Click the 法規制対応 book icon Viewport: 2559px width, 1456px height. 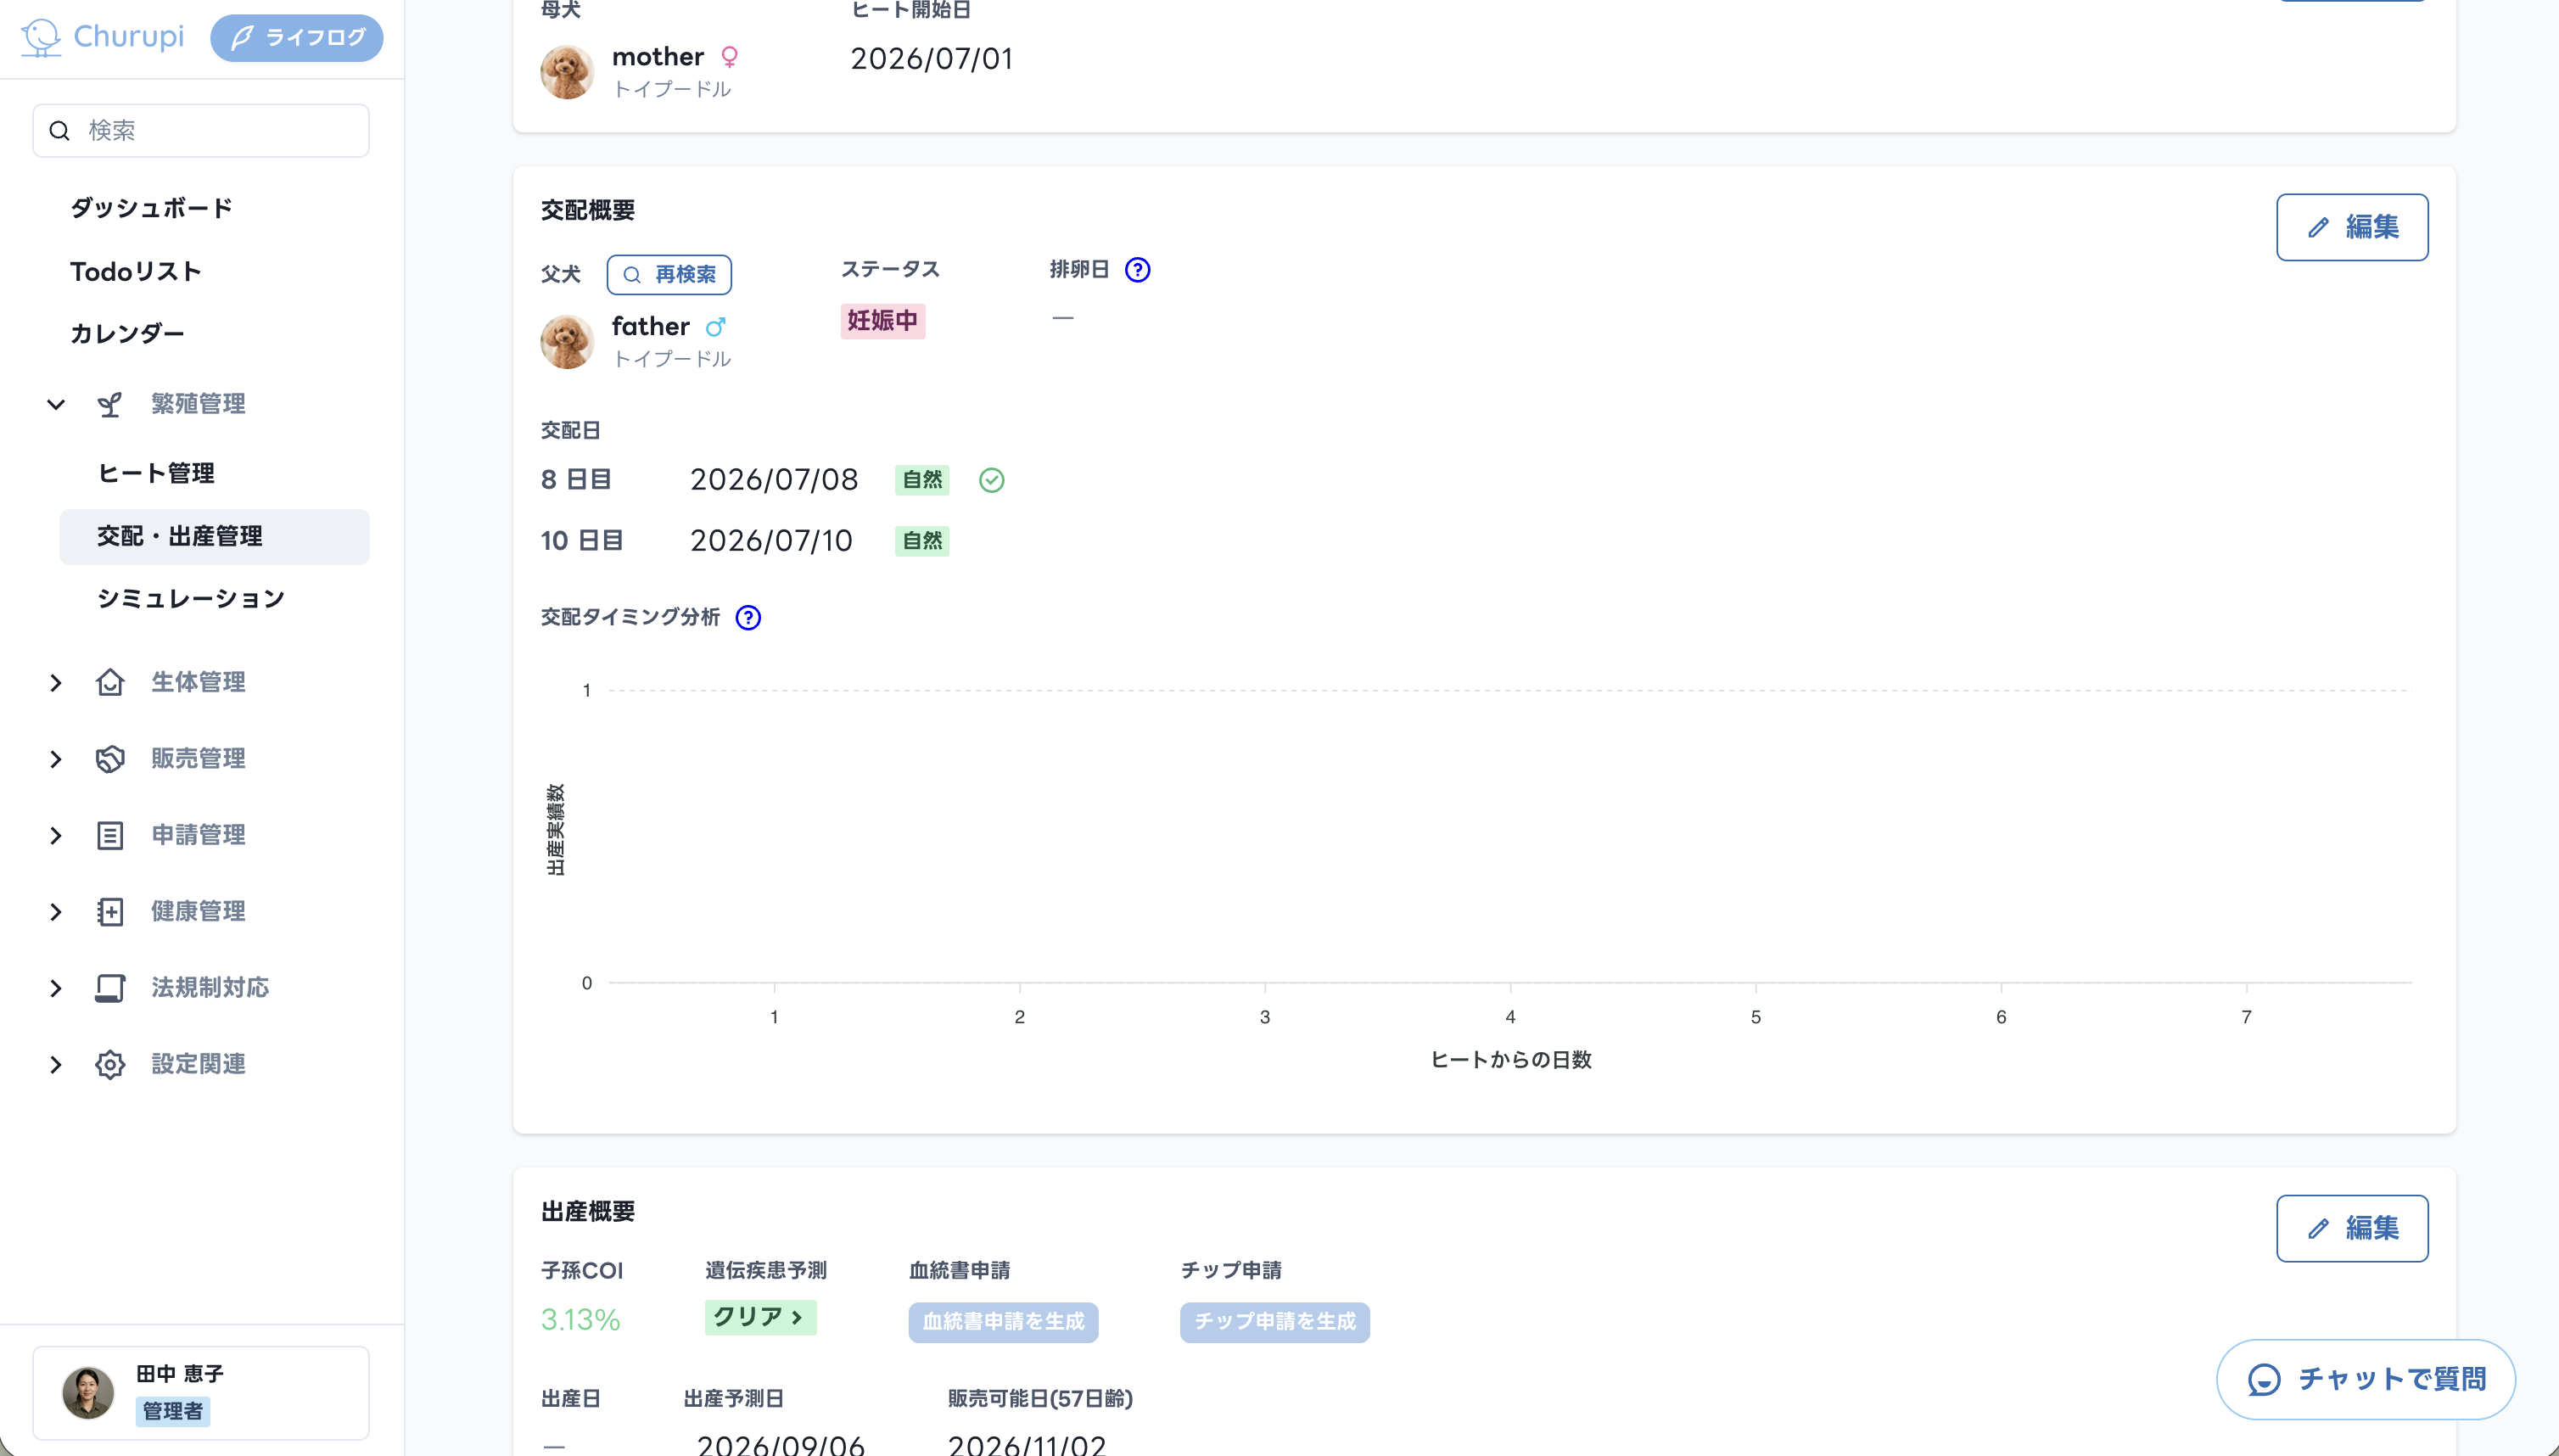[x=110, y=988]
